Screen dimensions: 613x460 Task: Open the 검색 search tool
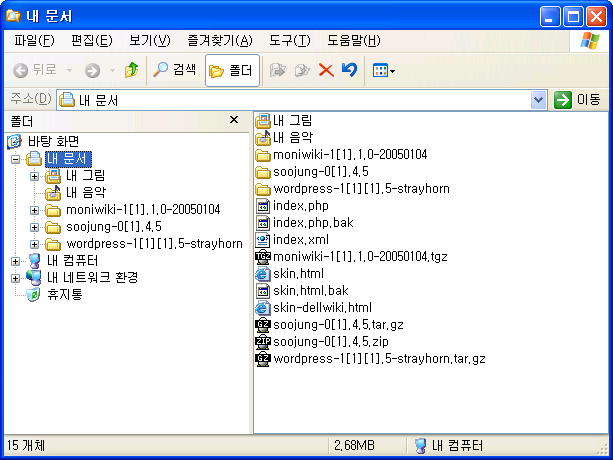[174, 70]
